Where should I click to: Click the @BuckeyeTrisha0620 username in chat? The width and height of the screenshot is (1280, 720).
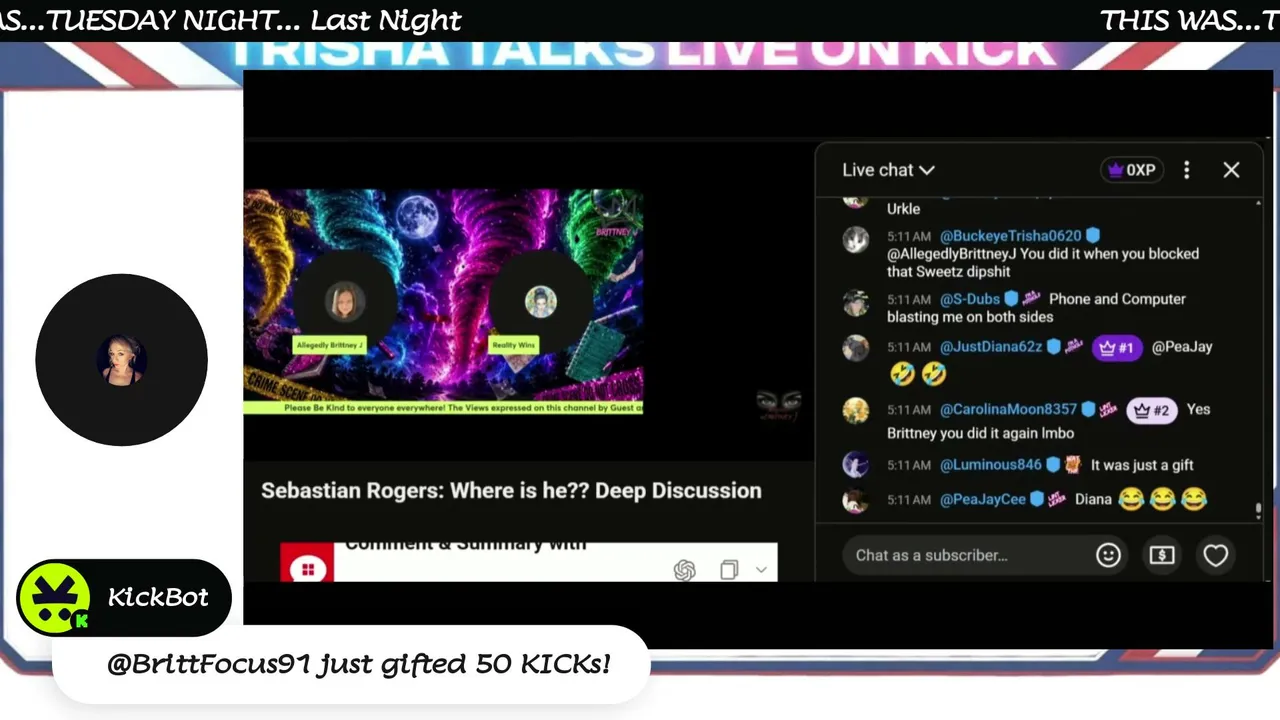click(x=1010, y=236)
